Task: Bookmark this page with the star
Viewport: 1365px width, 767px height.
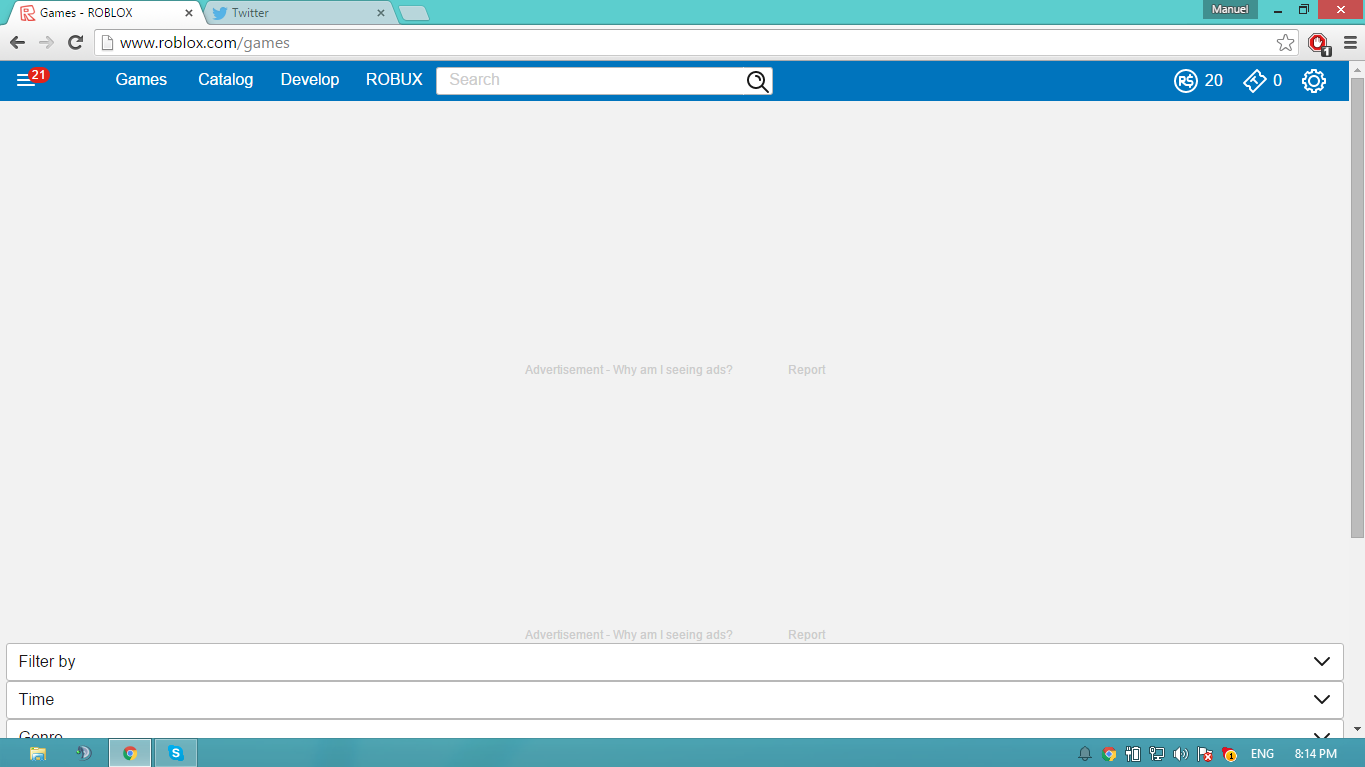Action: point(1286,43)
